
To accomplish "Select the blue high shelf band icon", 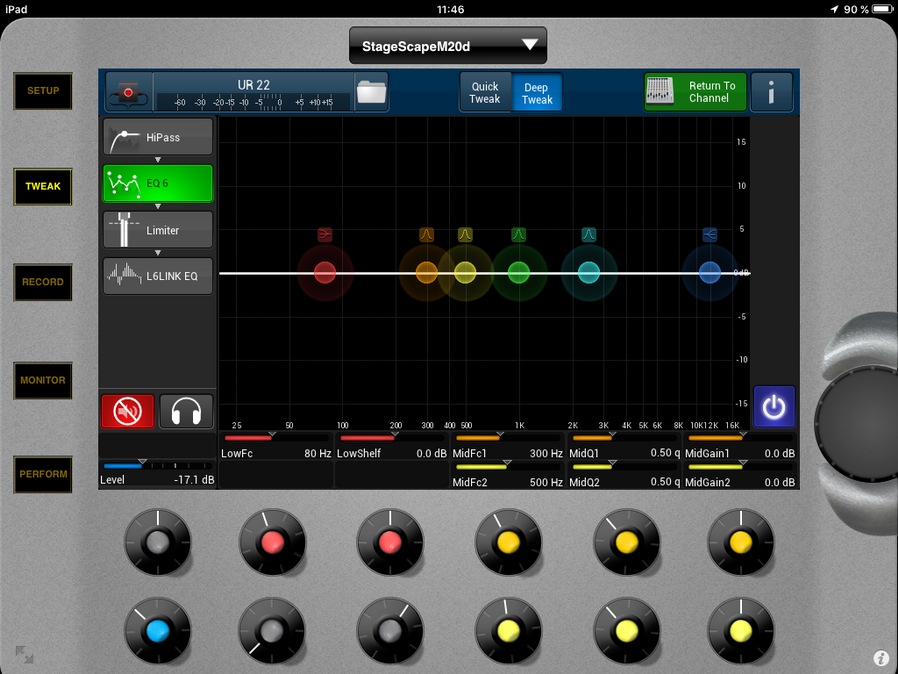I will pyautogui.click(x=709, y=235).
